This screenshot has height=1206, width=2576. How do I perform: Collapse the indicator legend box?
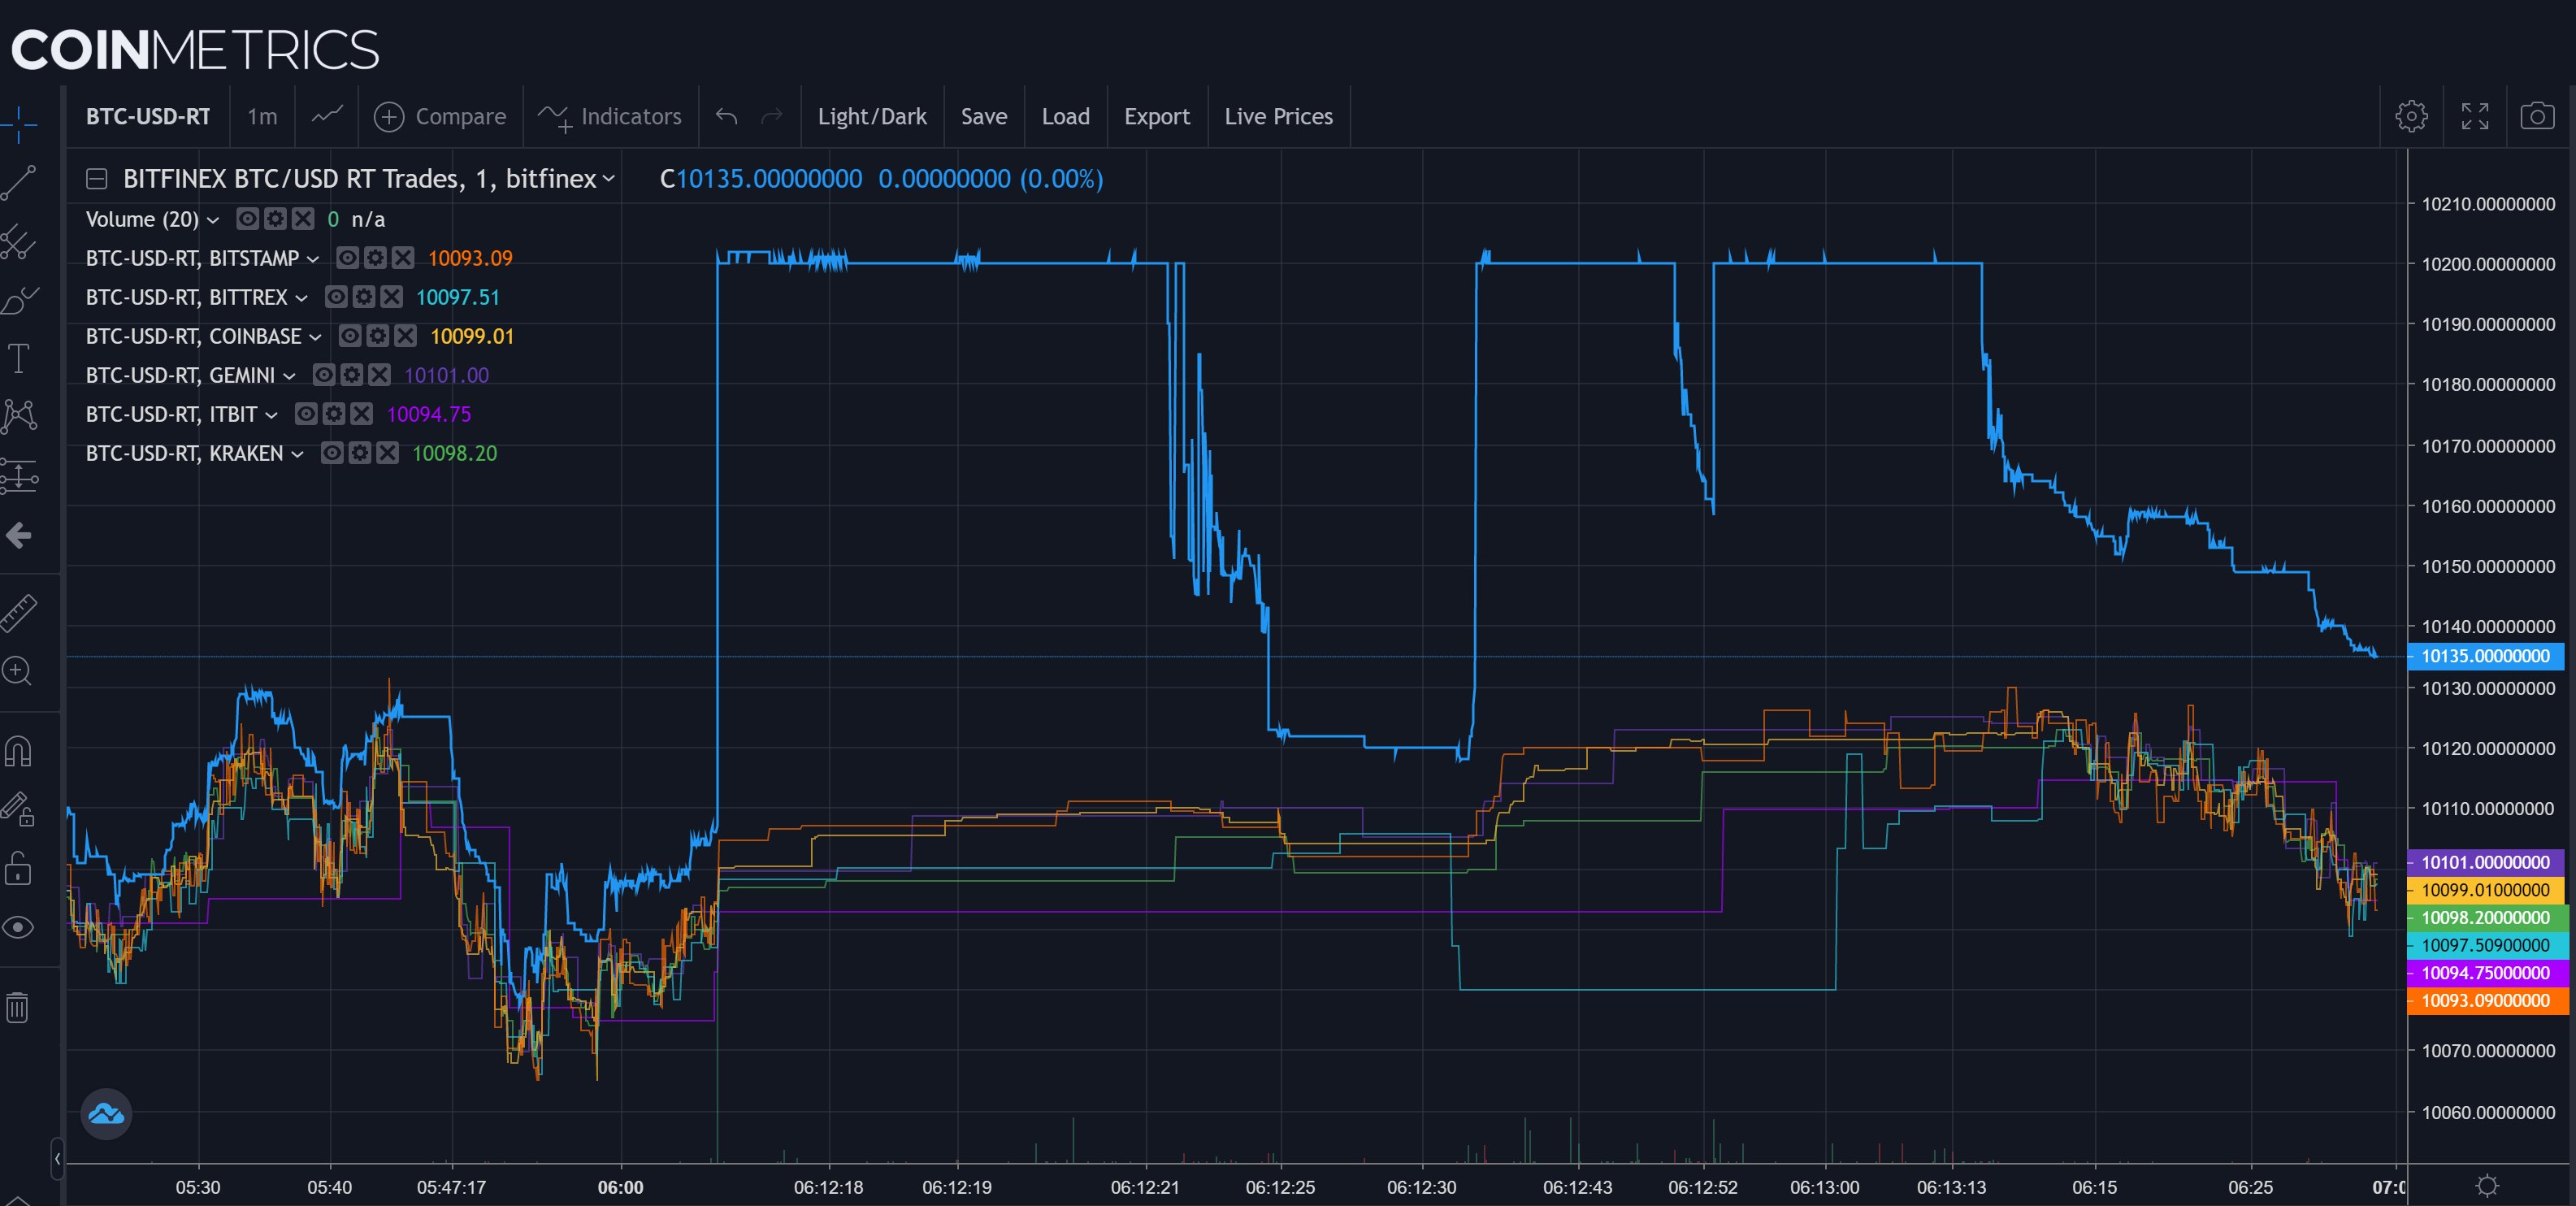97,179
